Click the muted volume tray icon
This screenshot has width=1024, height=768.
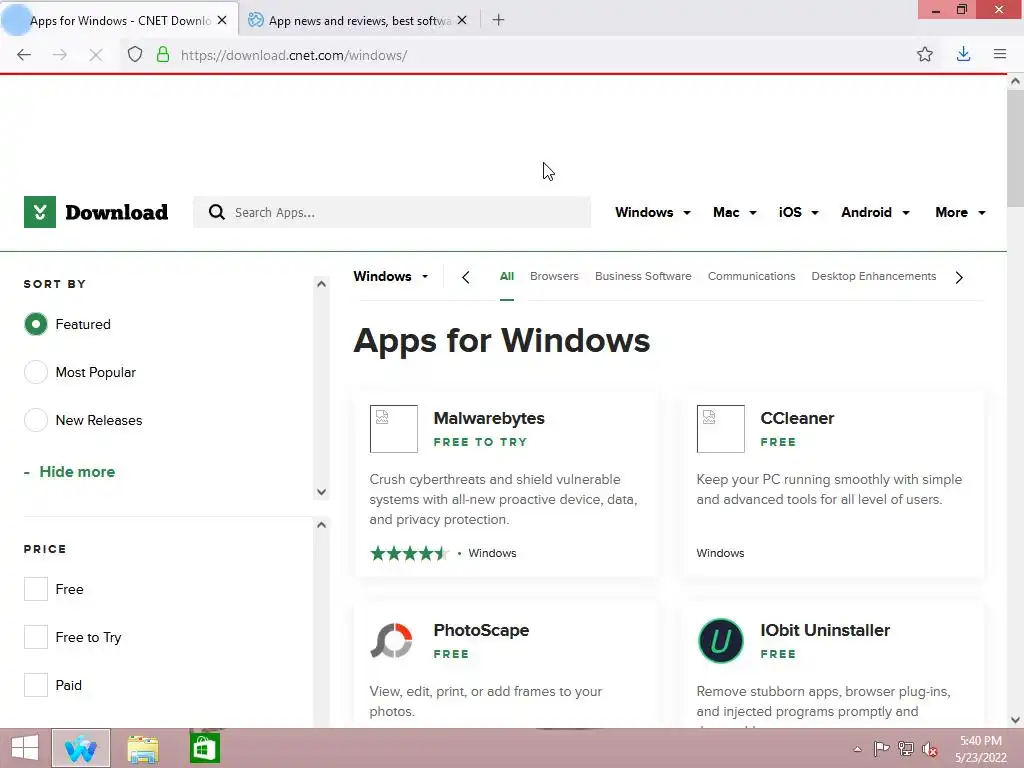(930, 749)
